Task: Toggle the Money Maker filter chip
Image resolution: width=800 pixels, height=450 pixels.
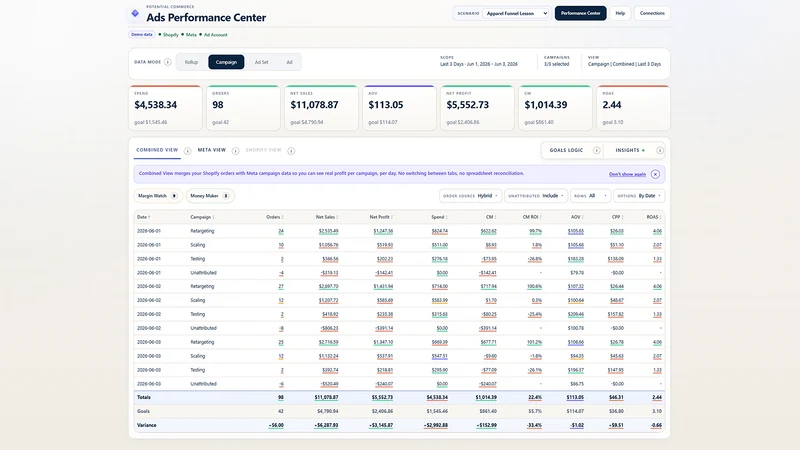Action: click(210, 196)
